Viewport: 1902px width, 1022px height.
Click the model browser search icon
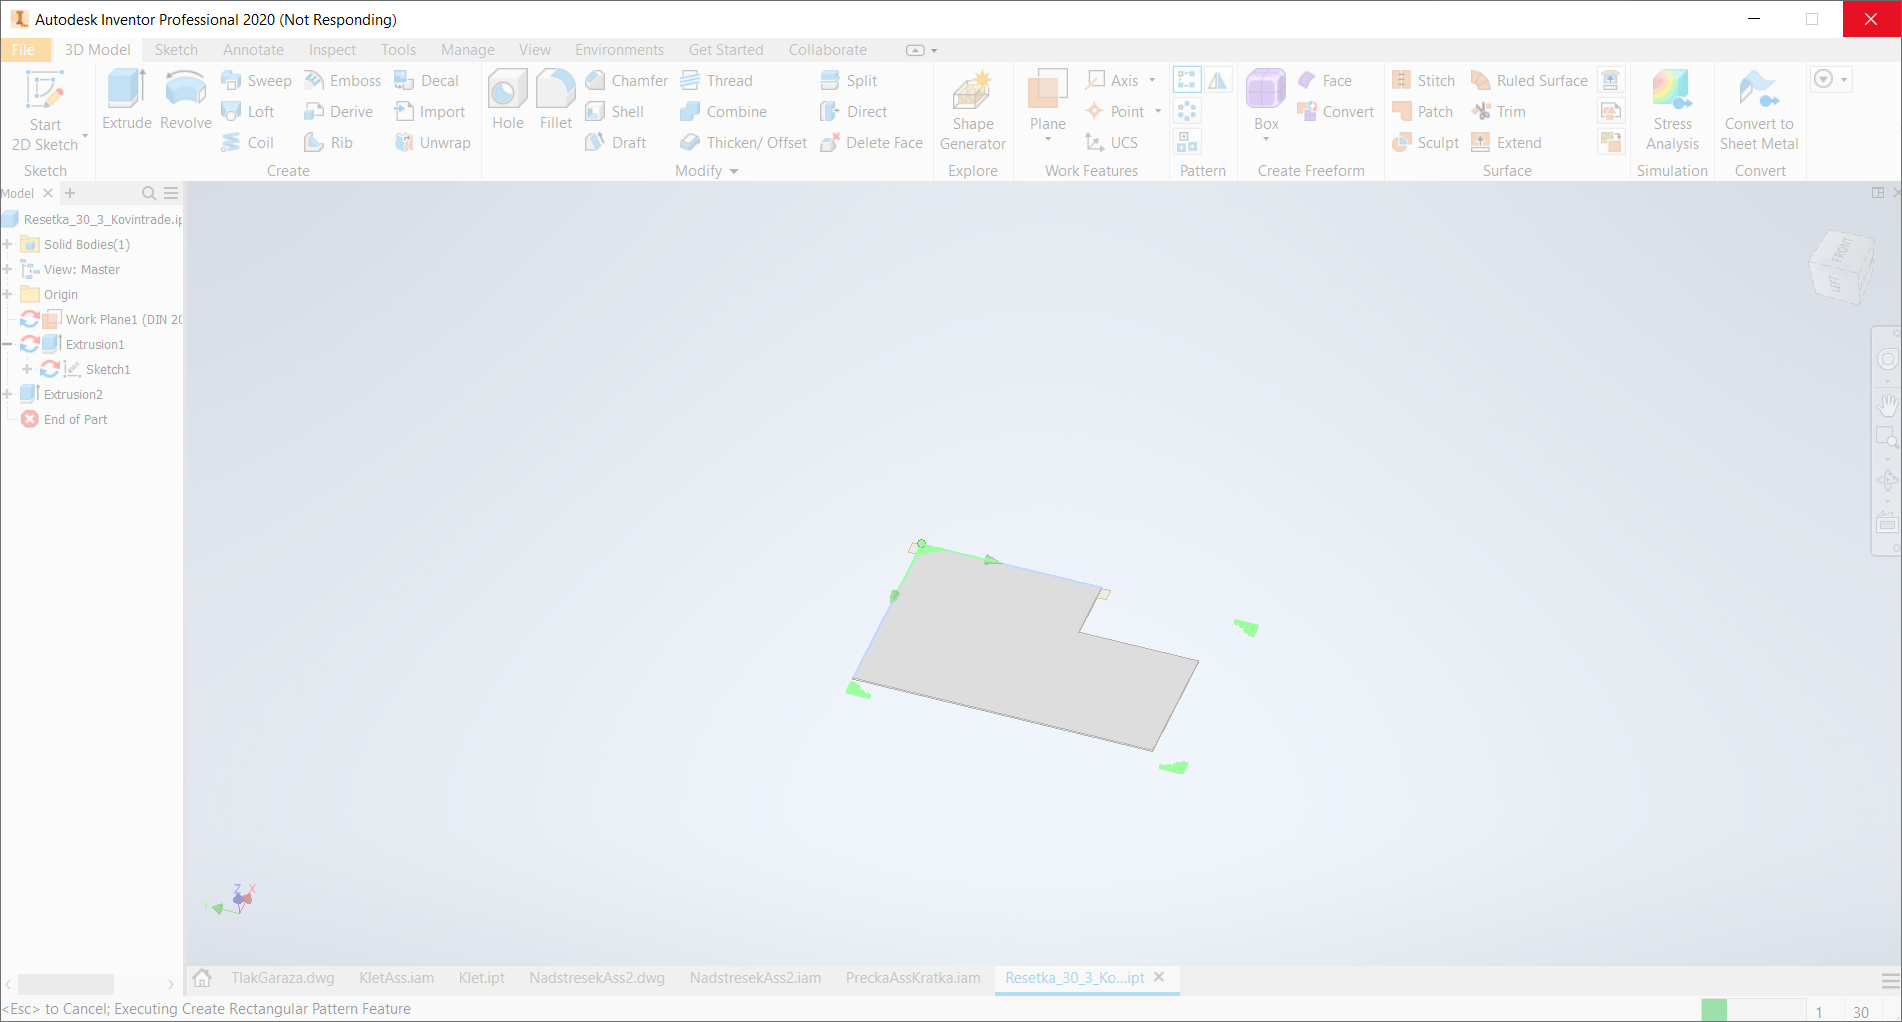pos(148,193)
